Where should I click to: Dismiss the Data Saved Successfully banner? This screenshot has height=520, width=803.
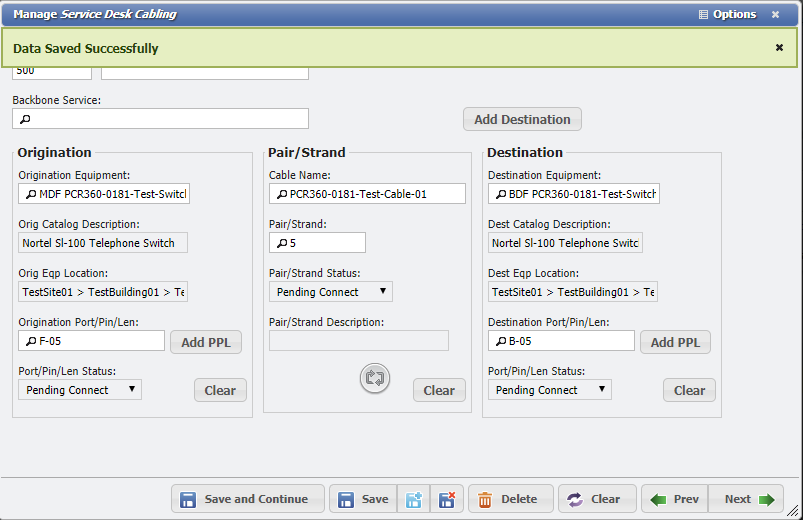[x=779, y=47]
